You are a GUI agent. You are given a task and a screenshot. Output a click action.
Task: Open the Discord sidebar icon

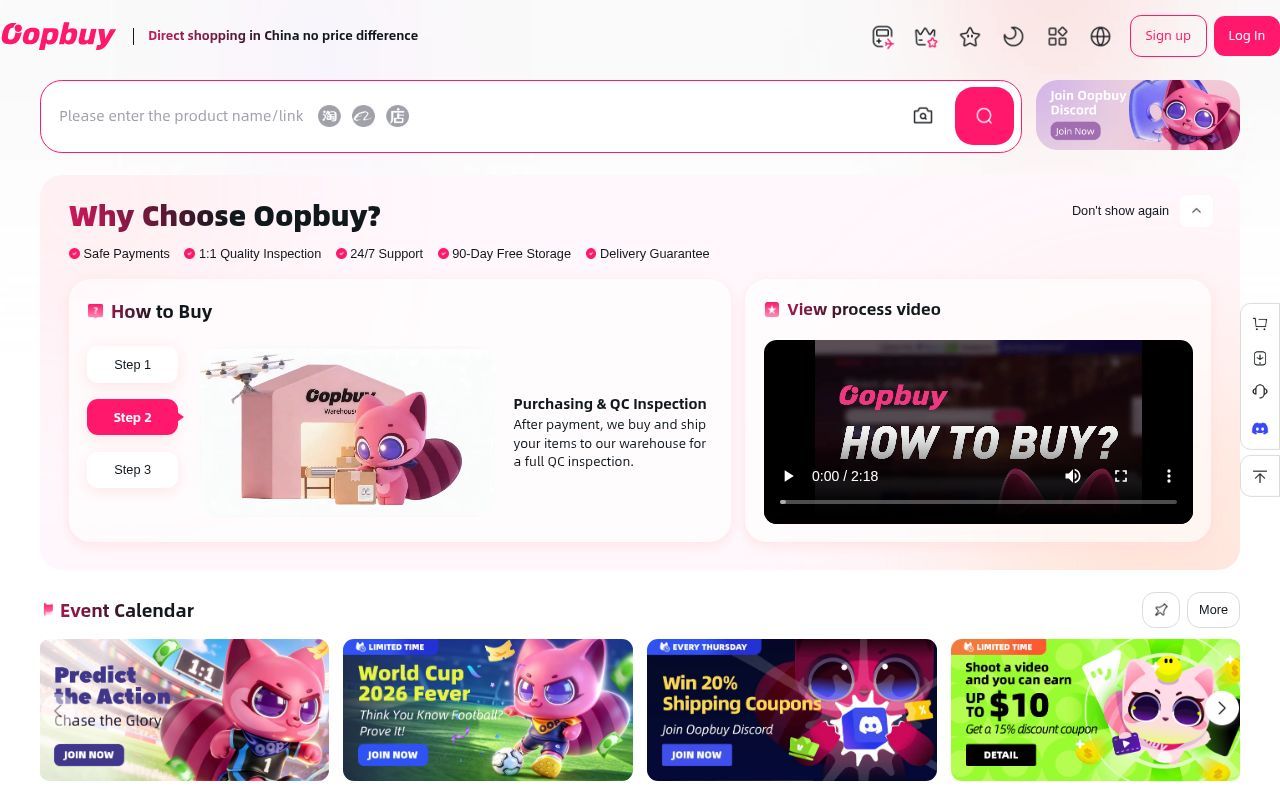tap(1260, 428)
